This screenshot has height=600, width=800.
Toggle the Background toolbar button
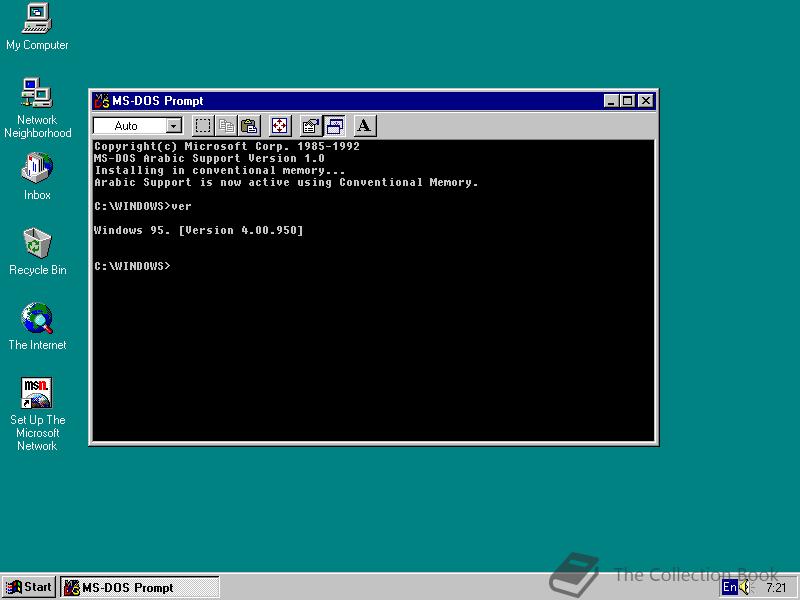(x=334, y=126)
